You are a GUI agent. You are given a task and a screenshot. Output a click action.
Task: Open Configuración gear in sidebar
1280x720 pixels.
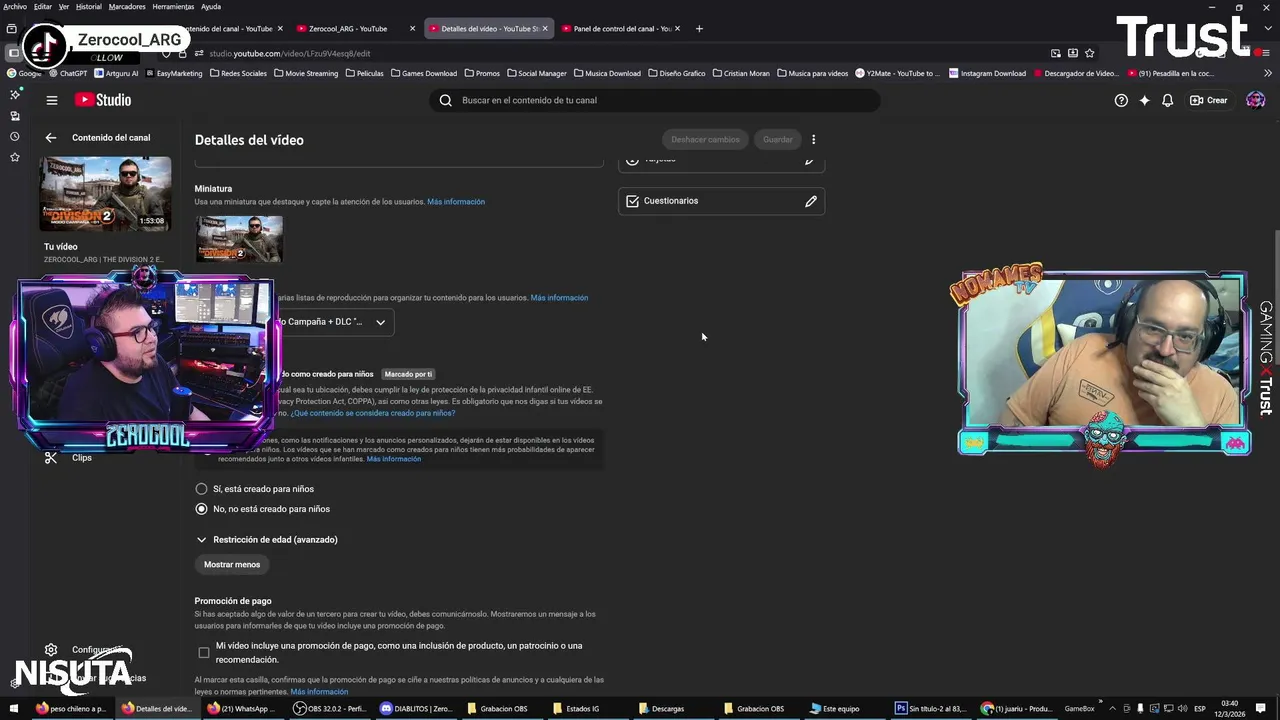(x=51, y=650)
